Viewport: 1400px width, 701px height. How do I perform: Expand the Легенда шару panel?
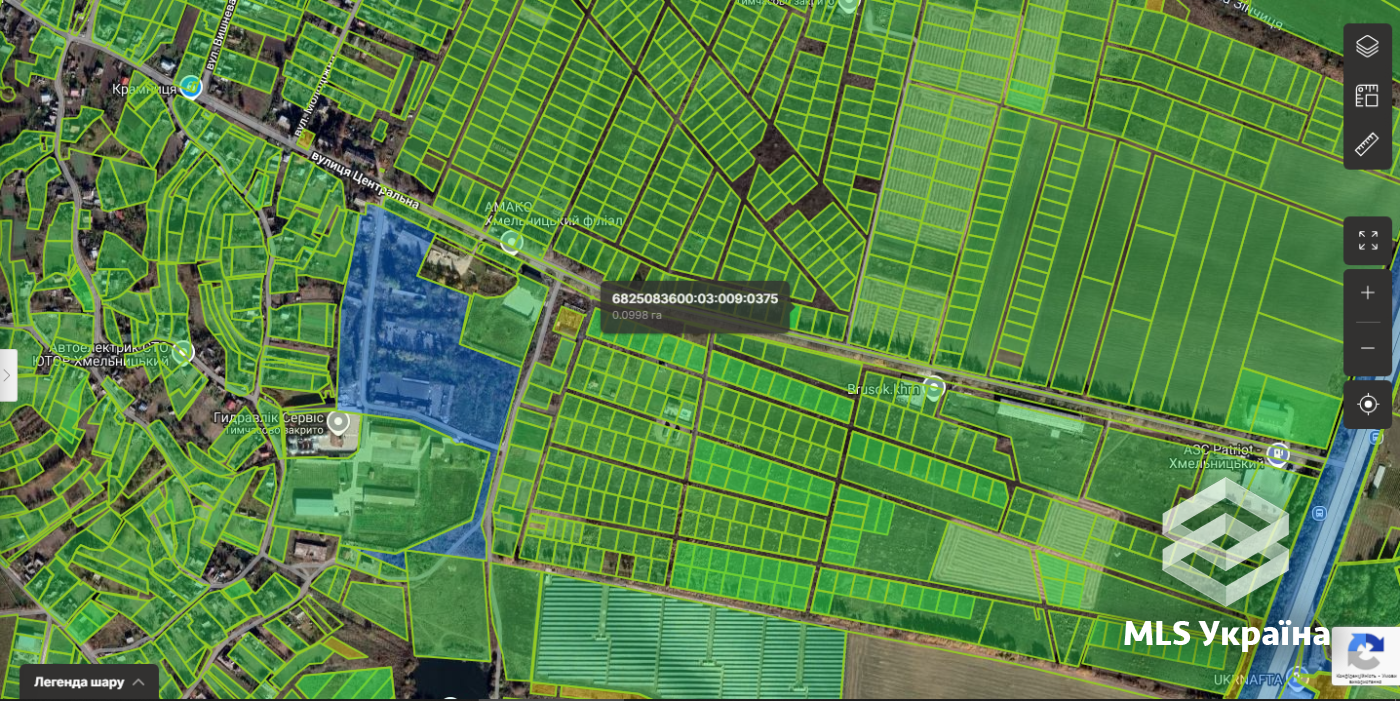point(89,682)
